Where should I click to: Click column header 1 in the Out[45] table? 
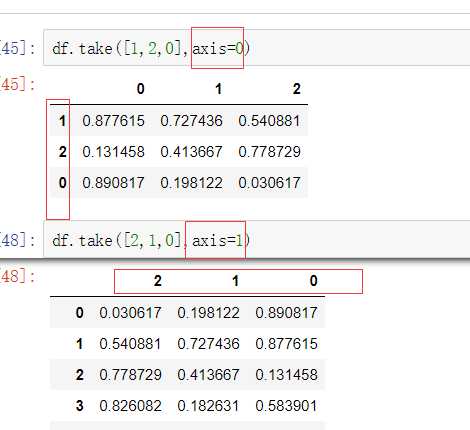tap(218, 89)
